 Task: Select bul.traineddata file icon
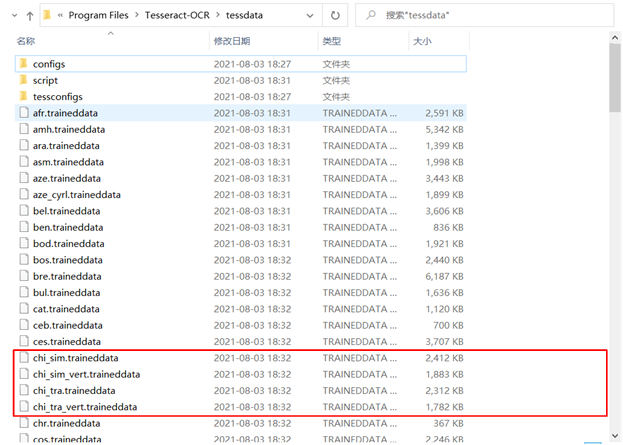pyautogui.click(x=24, y=292)
